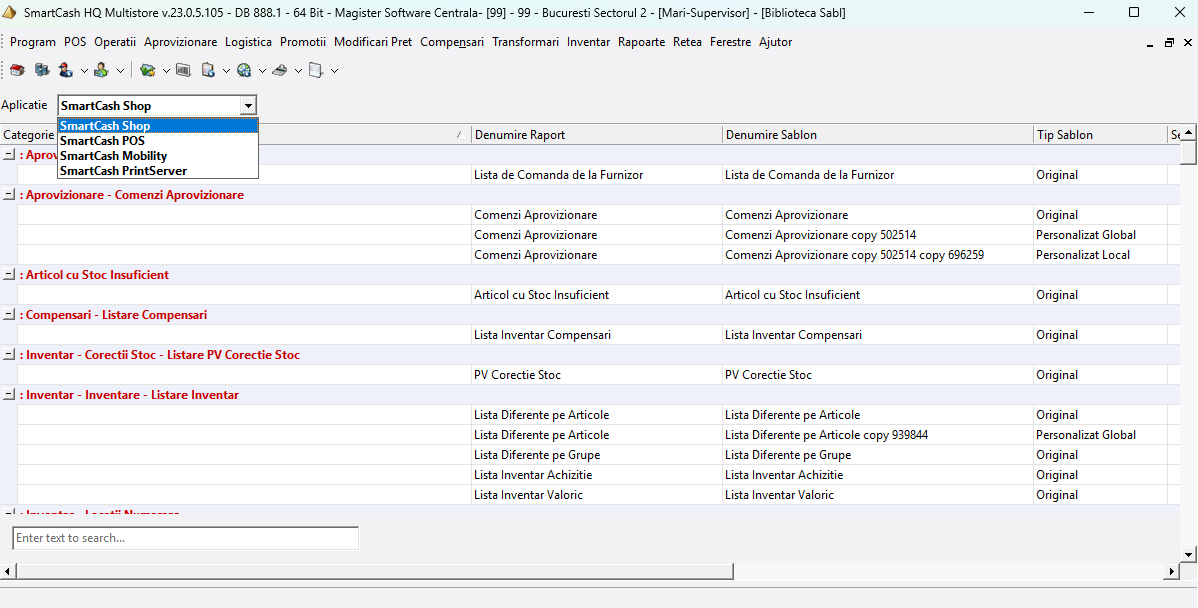Open the Ajutor menu

[775, 42]
